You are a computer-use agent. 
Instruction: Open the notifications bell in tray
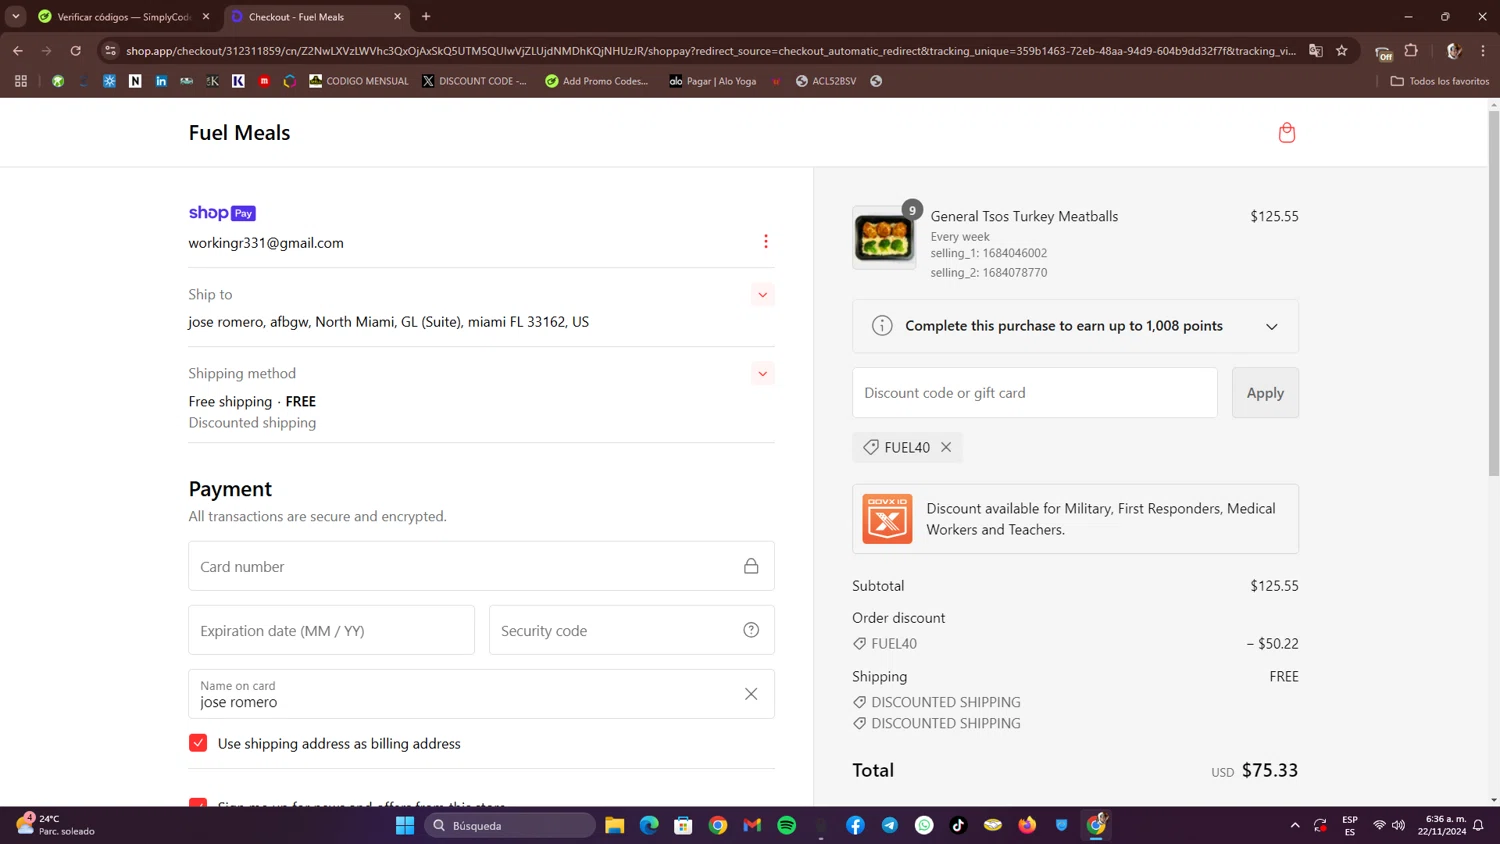click(x=1478, y=825)
